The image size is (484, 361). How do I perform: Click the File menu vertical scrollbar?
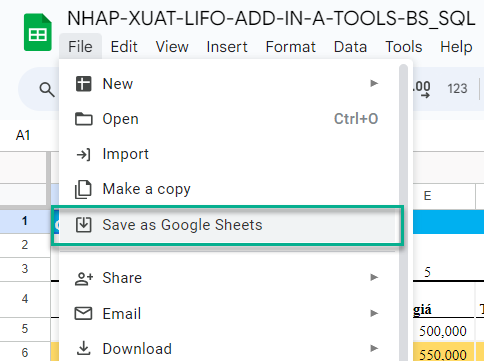403,212
